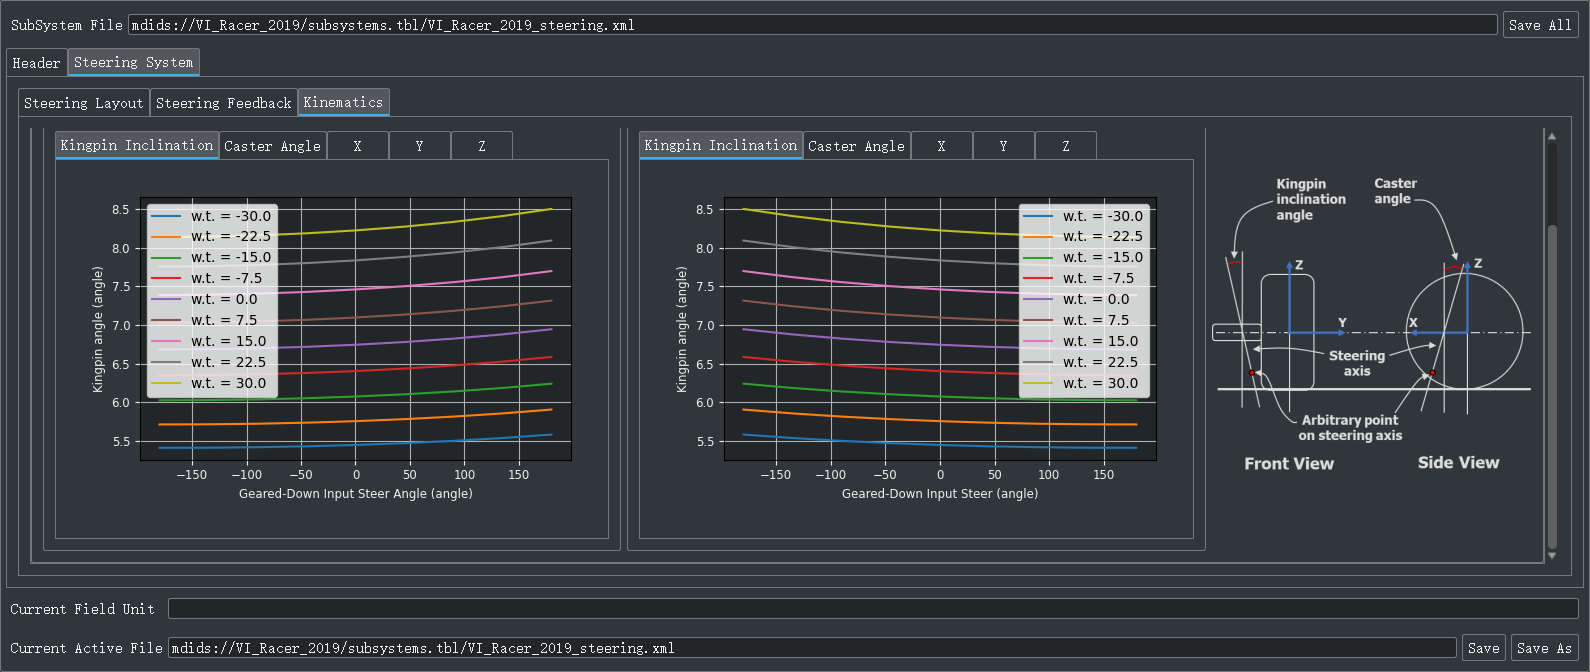Switch to the Steering Layout tab
The image size is (1590, 672).
pyautogui.click(x=84, y=103)
